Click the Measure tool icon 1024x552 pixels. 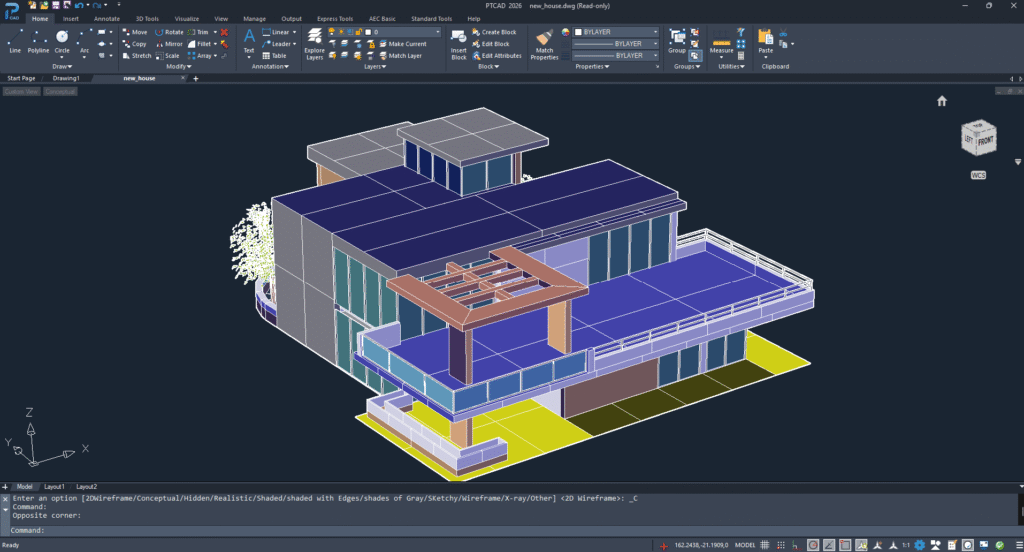[721, 38]
